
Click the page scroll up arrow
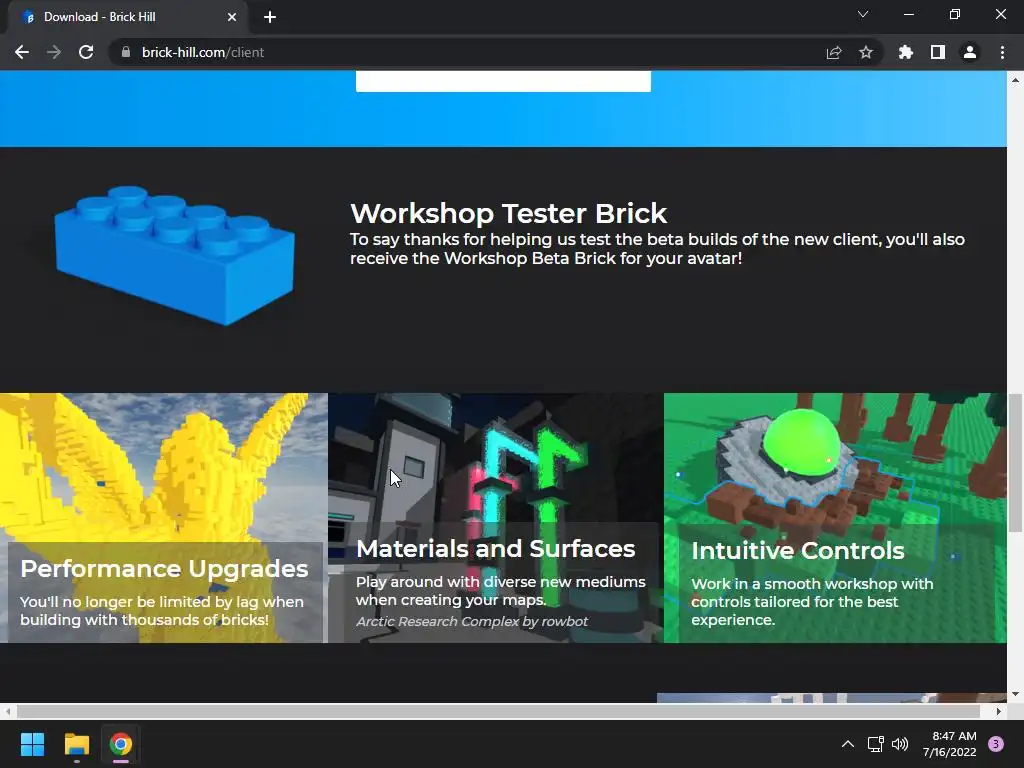pos(1016,80)
